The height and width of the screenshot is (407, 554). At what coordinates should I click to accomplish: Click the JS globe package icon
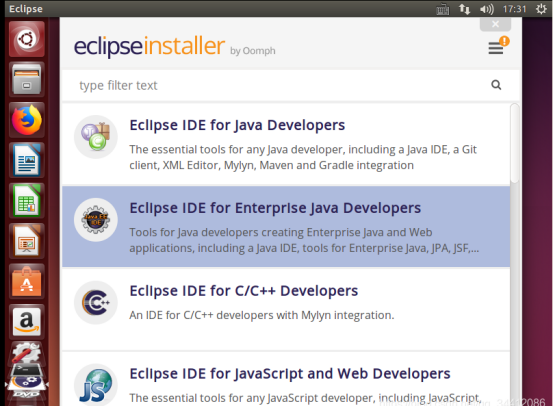(x=96, y=385)
